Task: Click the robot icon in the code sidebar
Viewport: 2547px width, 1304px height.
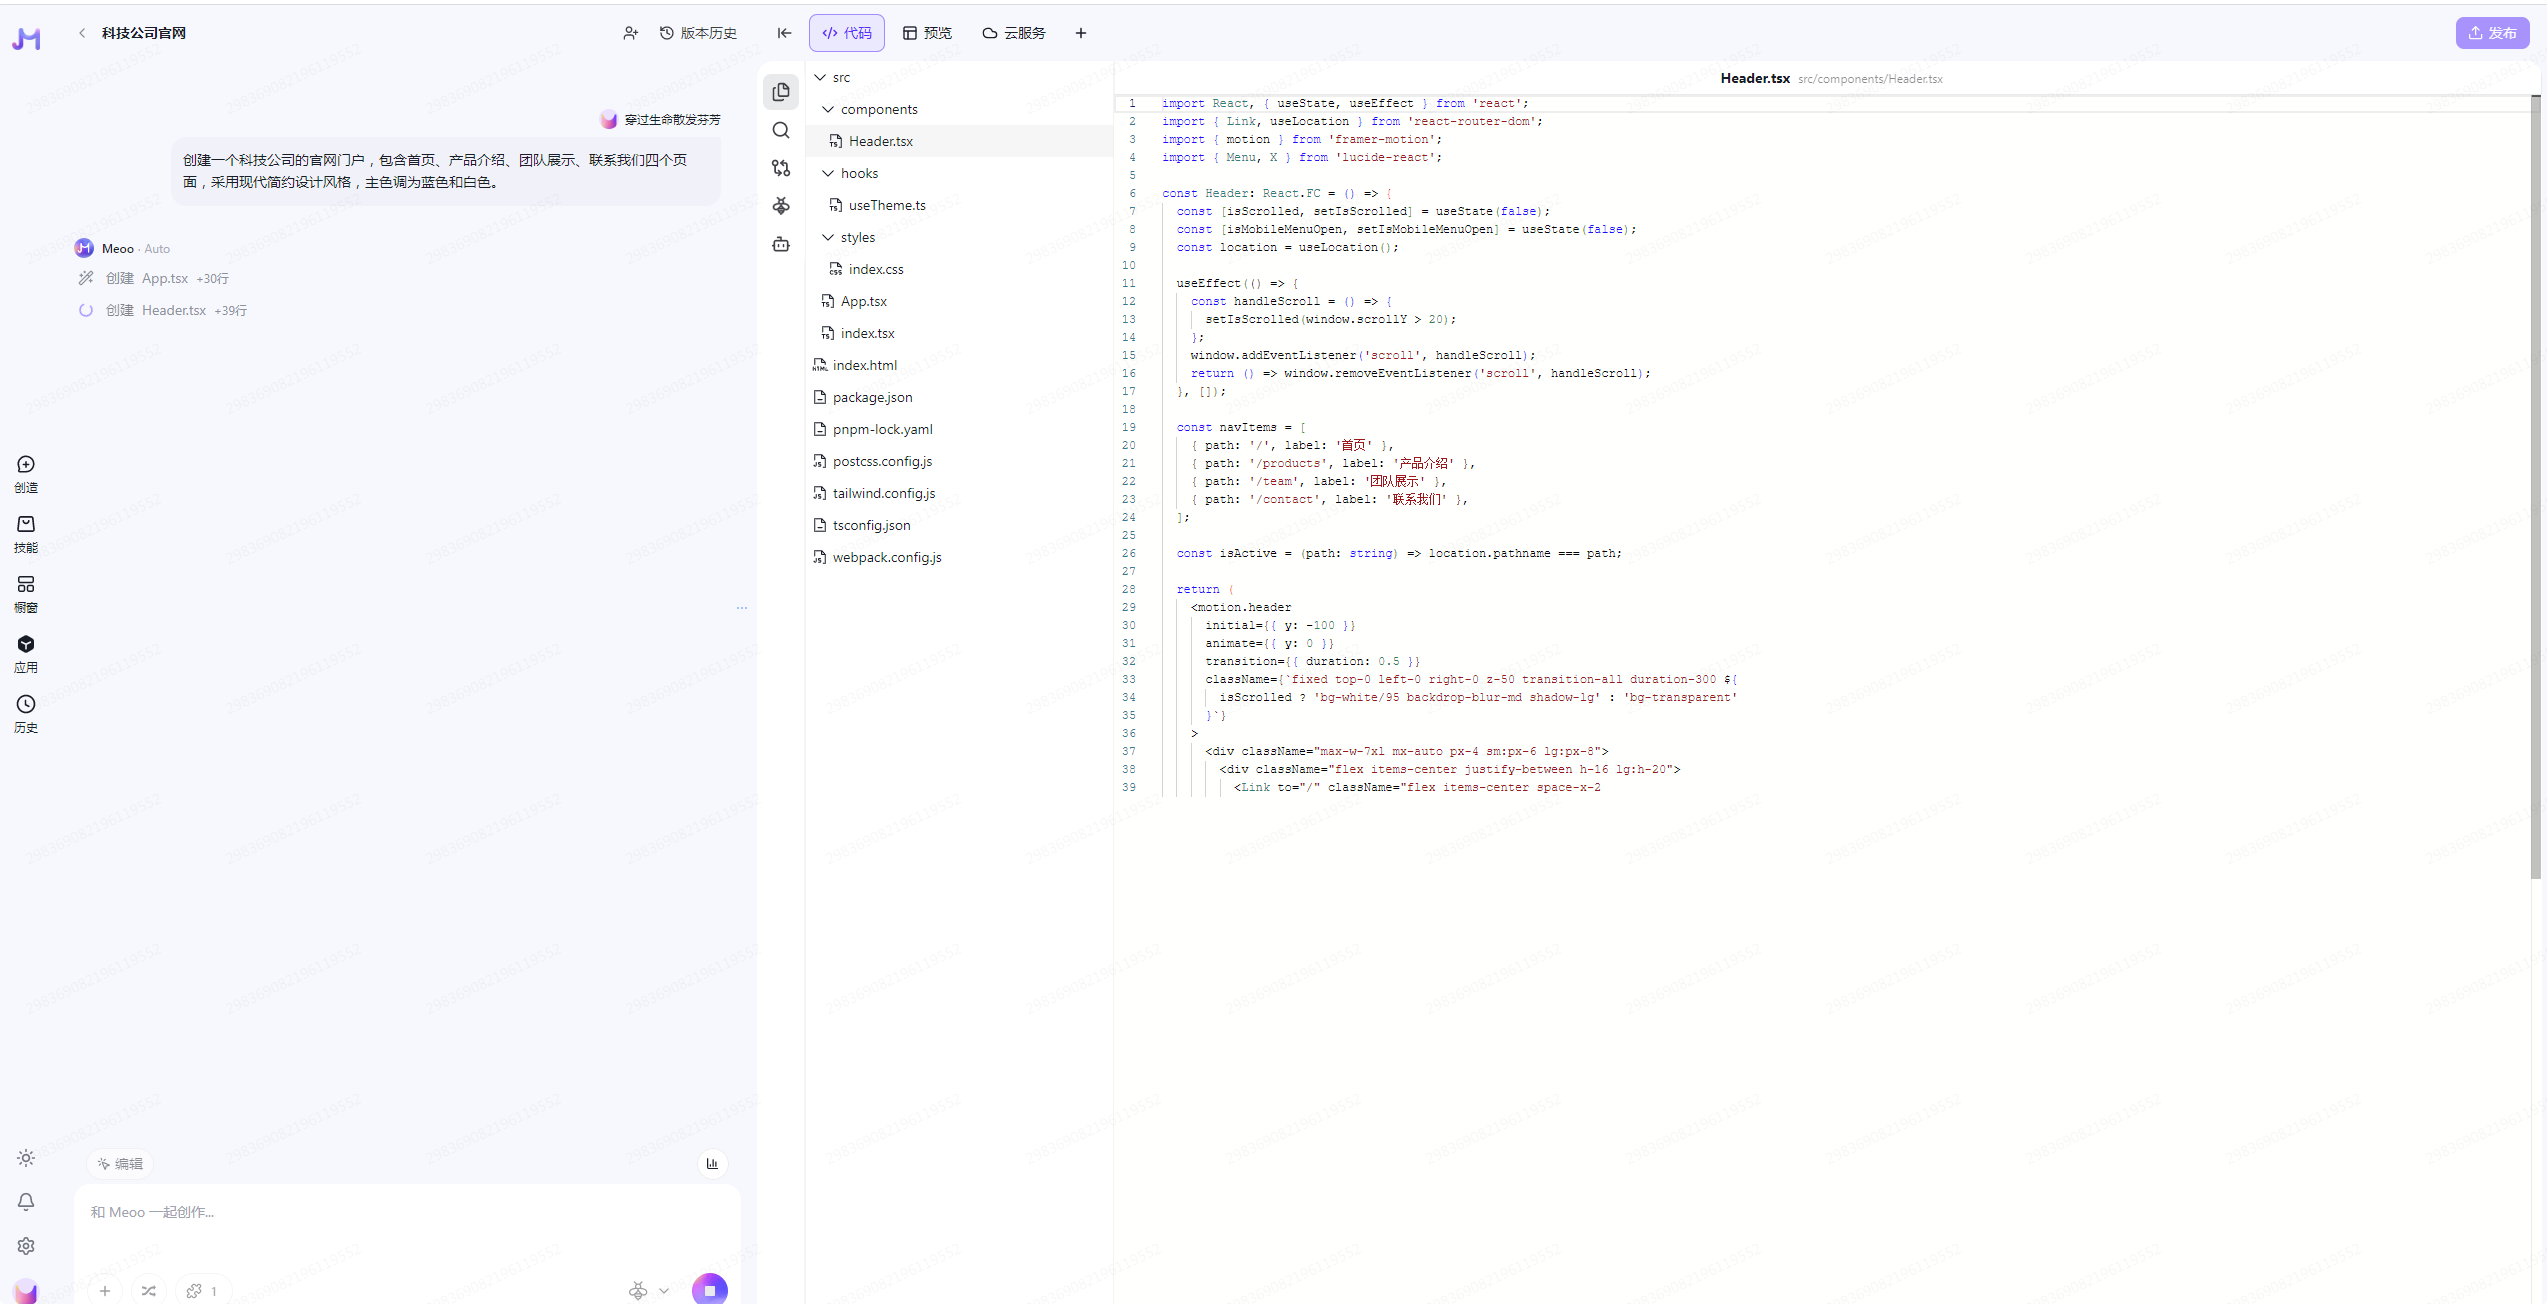Action: point(781,244)
